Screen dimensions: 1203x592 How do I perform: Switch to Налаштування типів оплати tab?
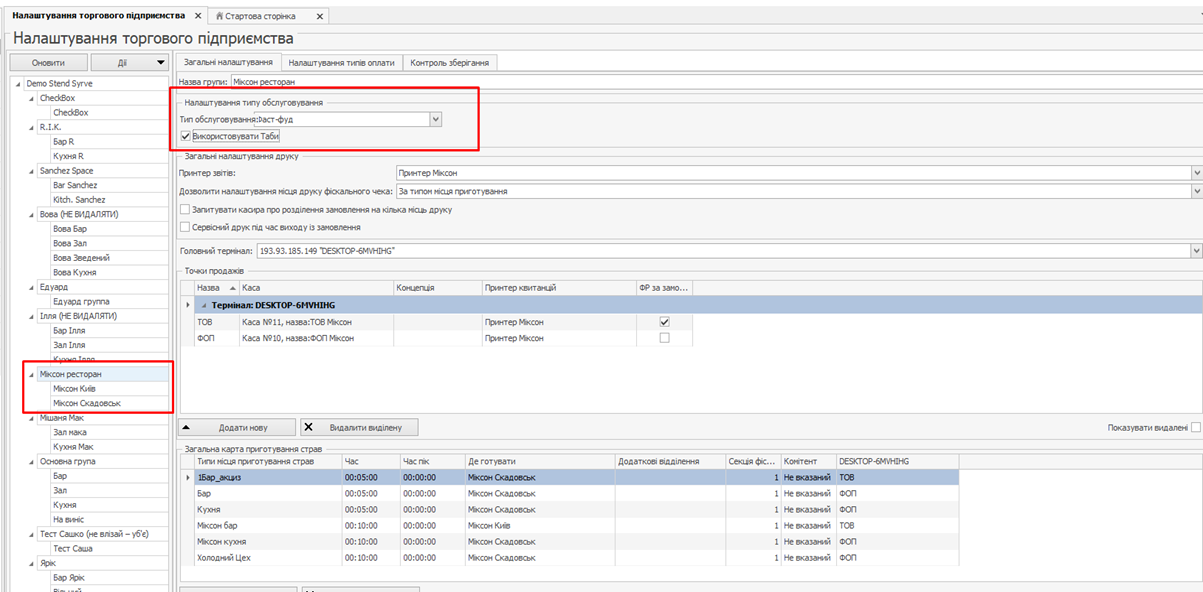point(342,62)
